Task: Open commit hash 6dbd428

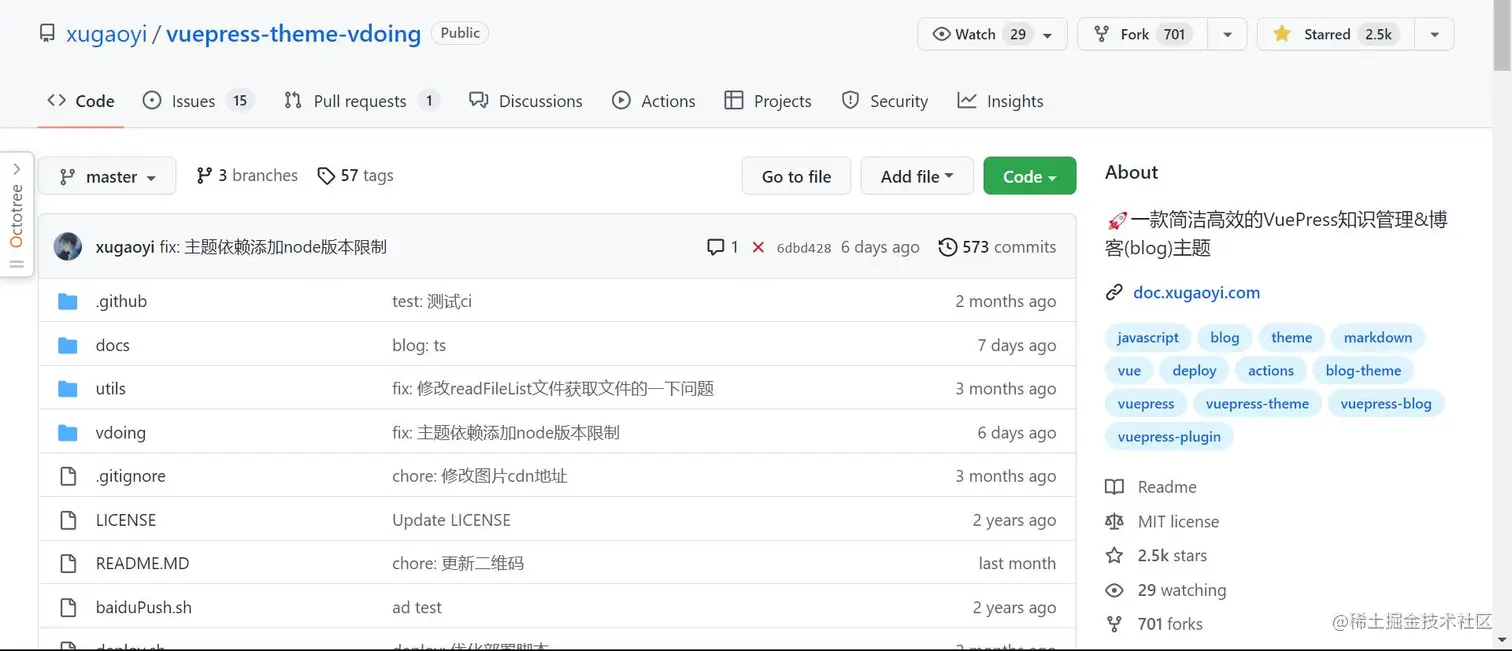Action: pos(804,248)
